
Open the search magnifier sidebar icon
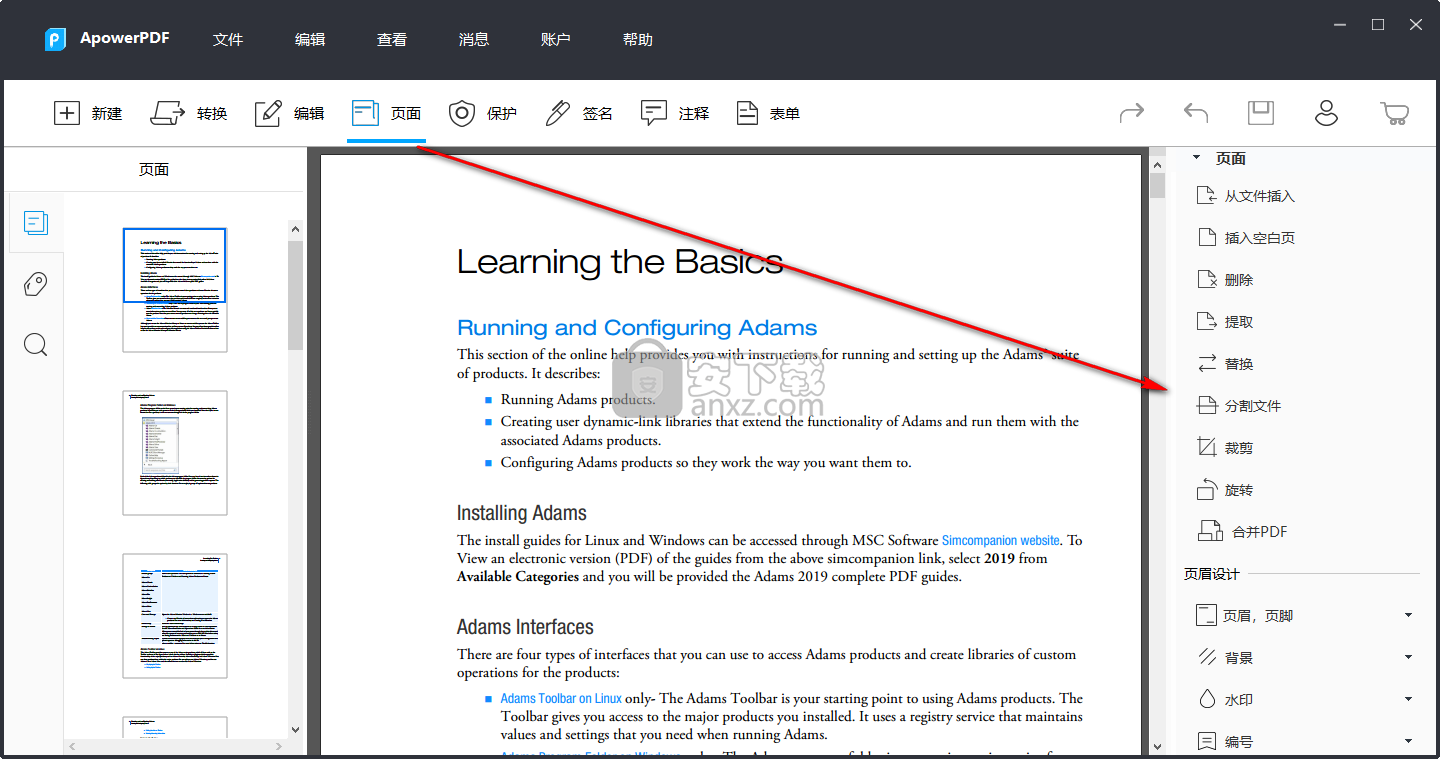36,345
